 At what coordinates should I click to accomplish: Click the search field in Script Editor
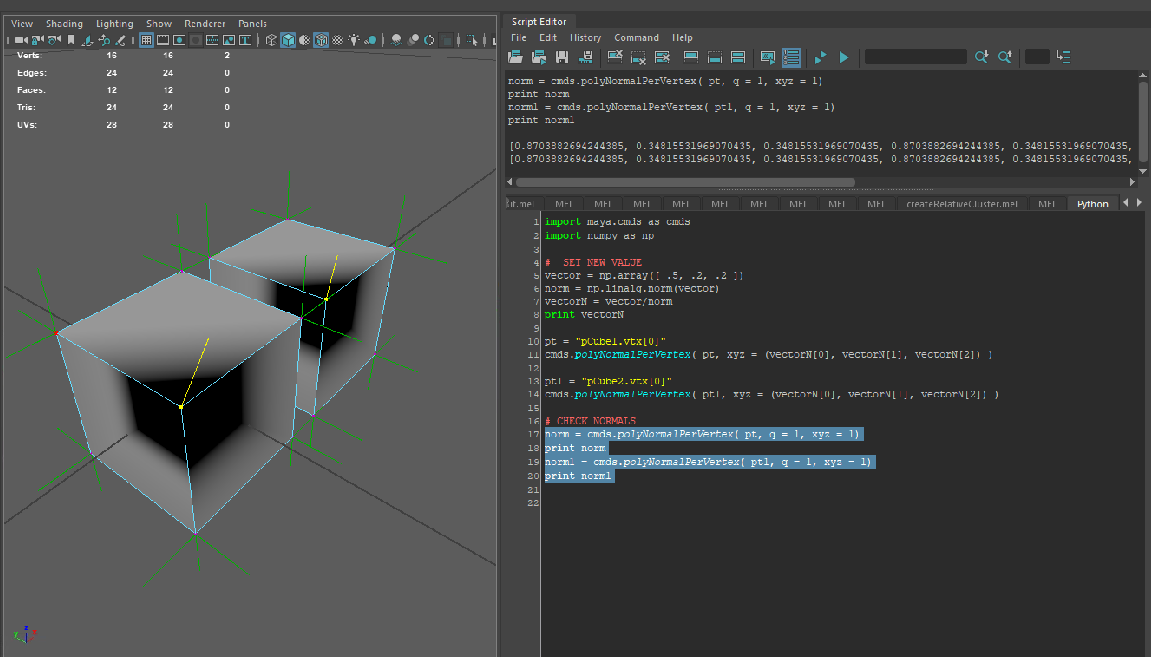click(915, 57)
